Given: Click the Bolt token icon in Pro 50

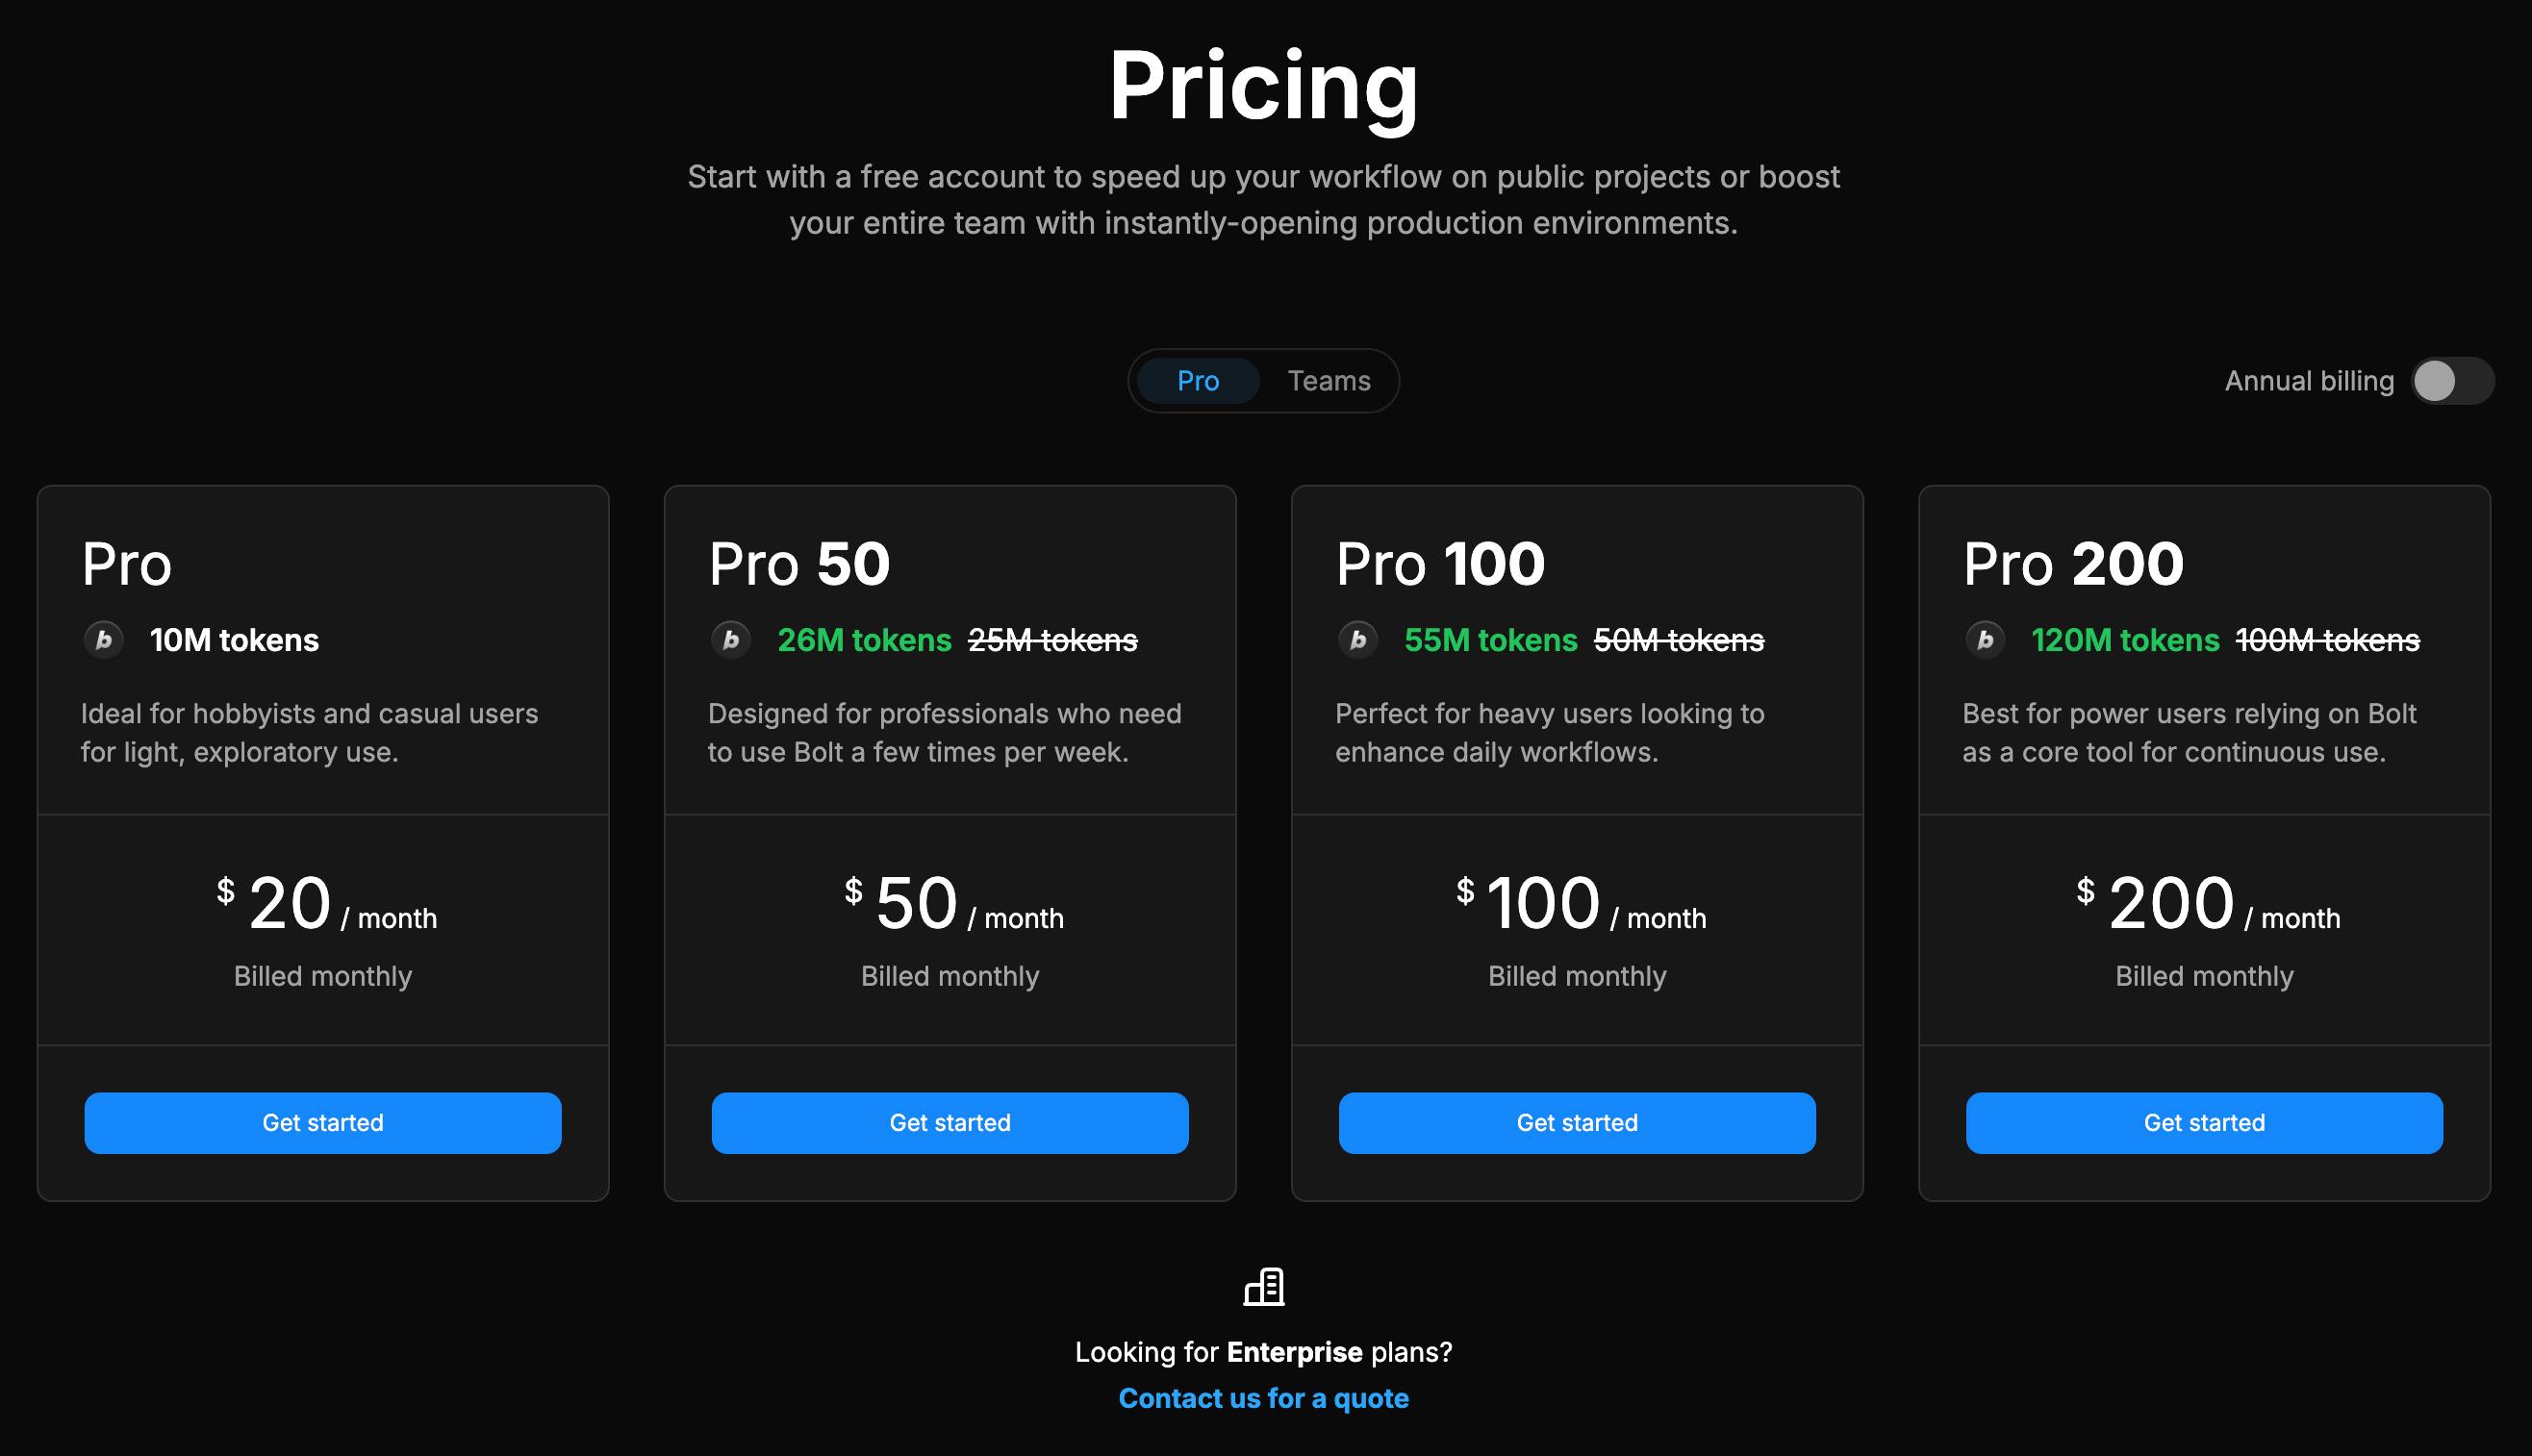Looking at the screenshot, I should pos(731,640).
